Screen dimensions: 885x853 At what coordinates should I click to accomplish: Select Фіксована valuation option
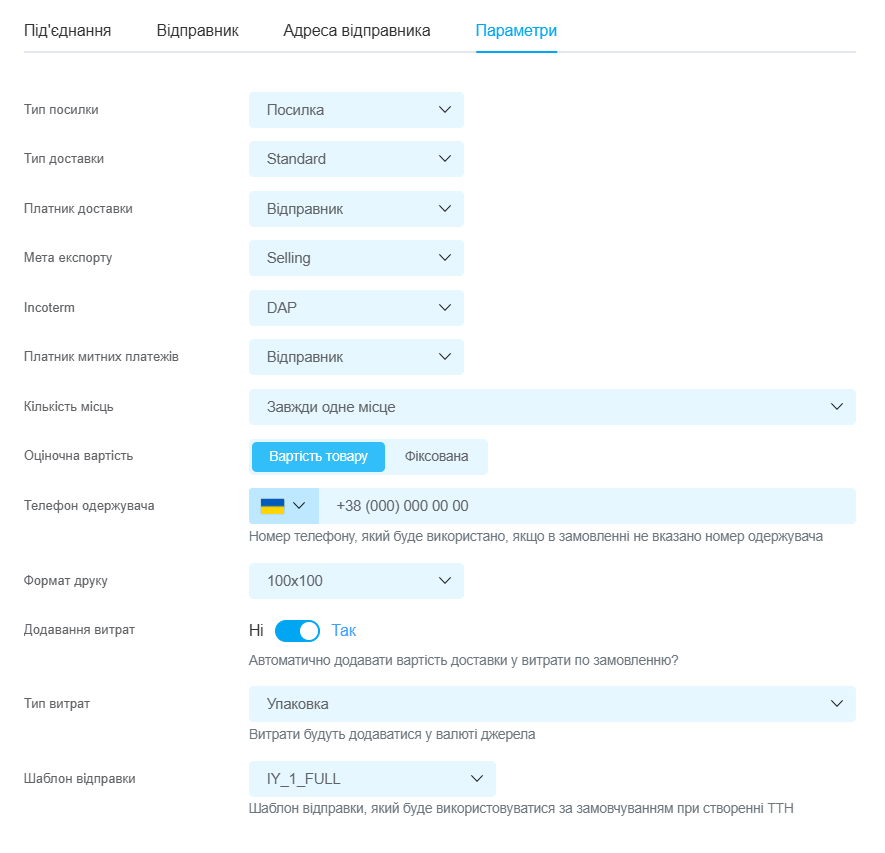click(x=436, y=457)
